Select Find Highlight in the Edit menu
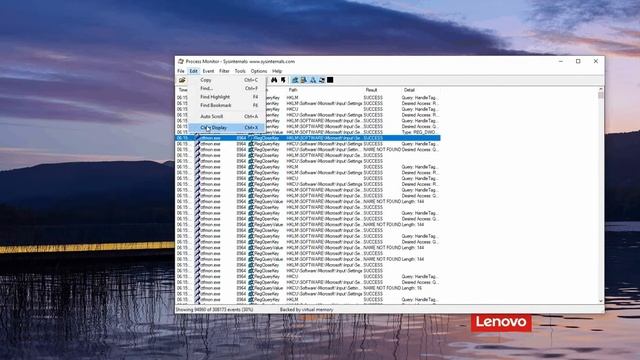Viewport: 640px width, 360px height. [x=227, y=97]
